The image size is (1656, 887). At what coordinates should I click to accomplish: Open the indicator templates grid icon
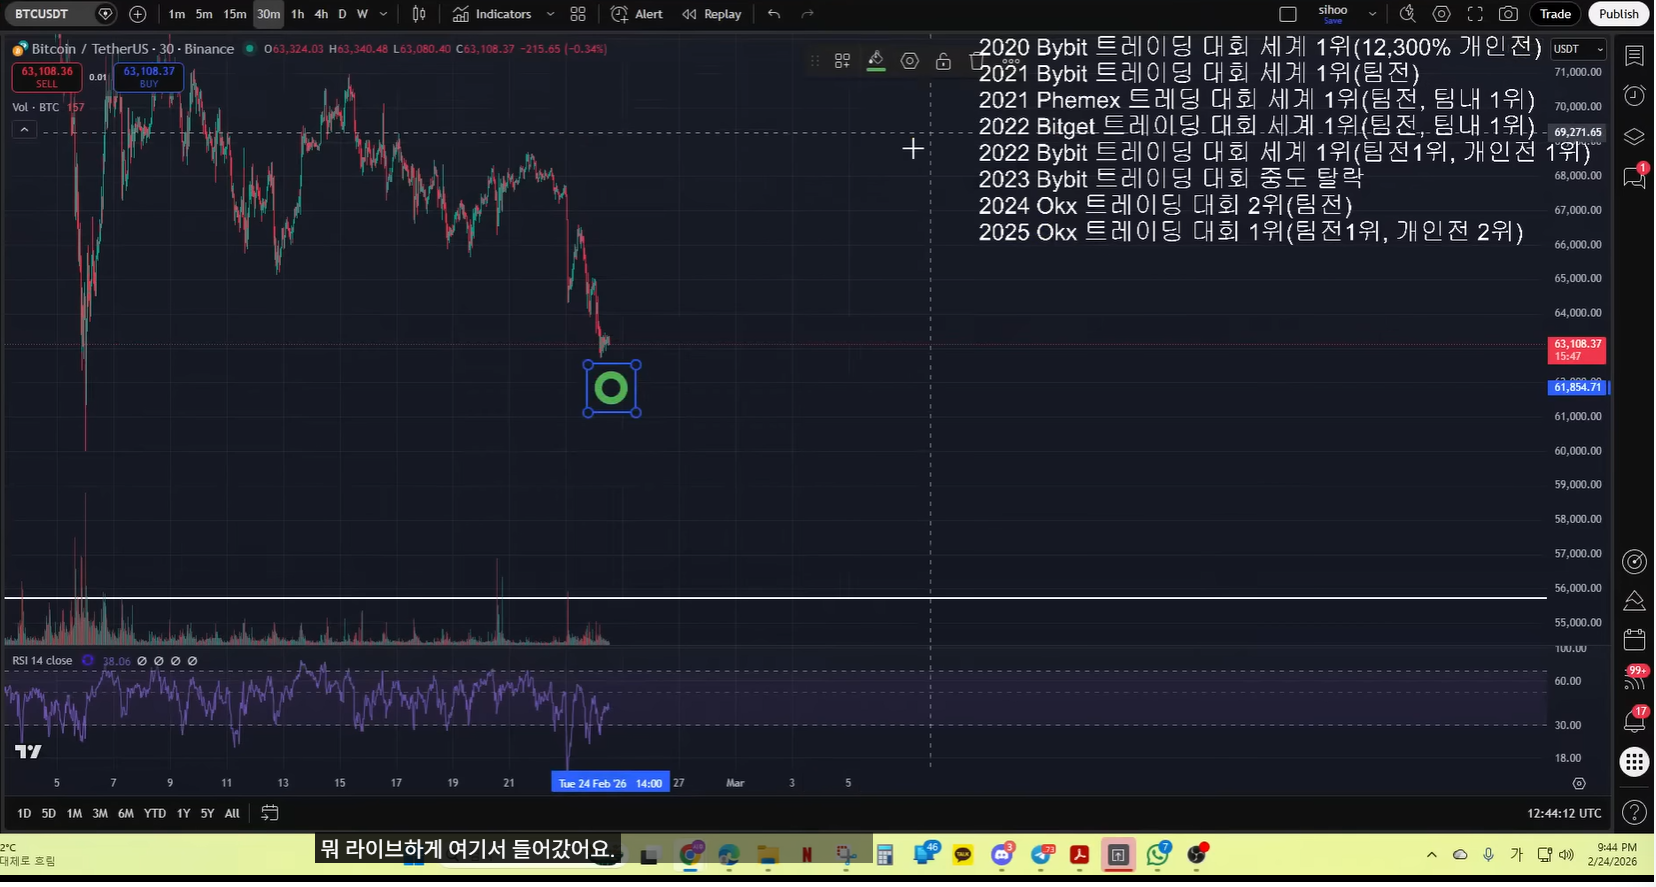coord(578,14)
